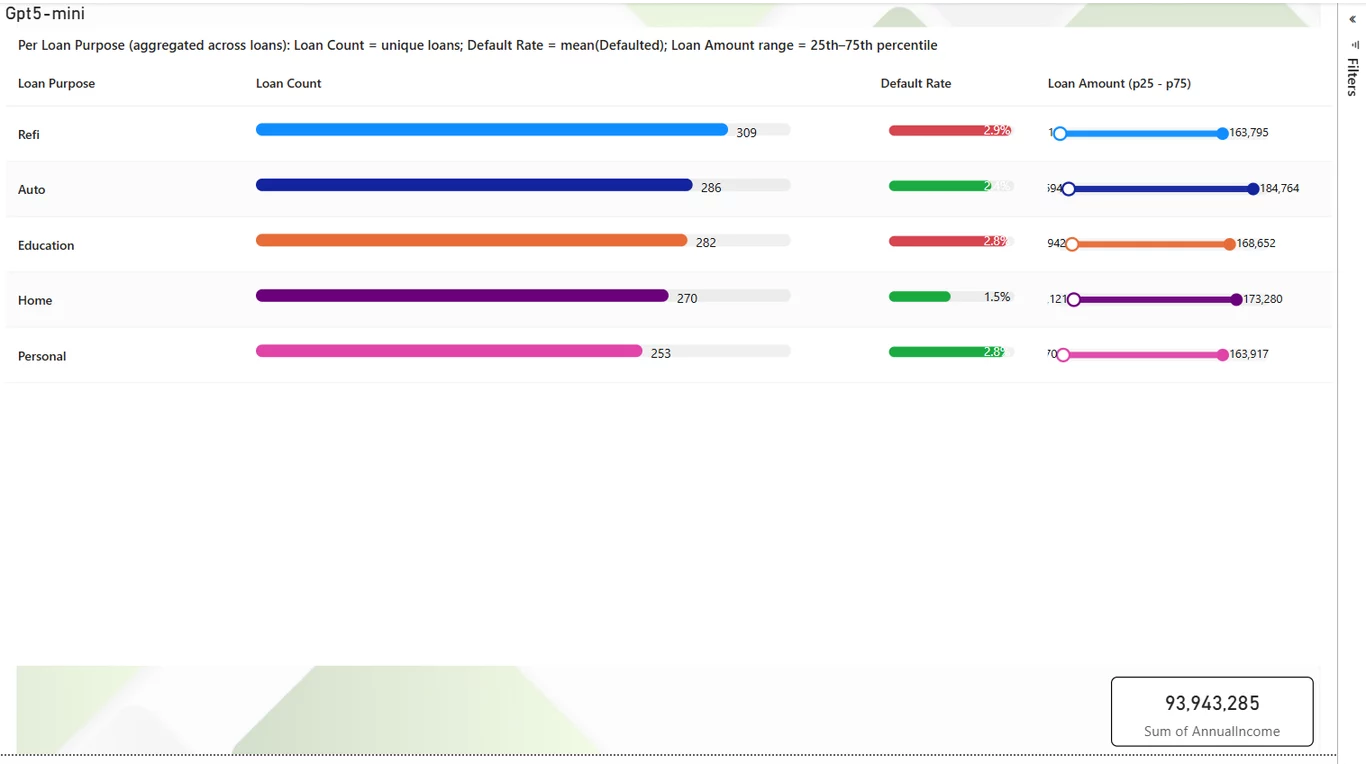Click the Loan Amount (p25 - p75) header
1366x768 pixels.
pyautogui.click(x=1119, y=83)
